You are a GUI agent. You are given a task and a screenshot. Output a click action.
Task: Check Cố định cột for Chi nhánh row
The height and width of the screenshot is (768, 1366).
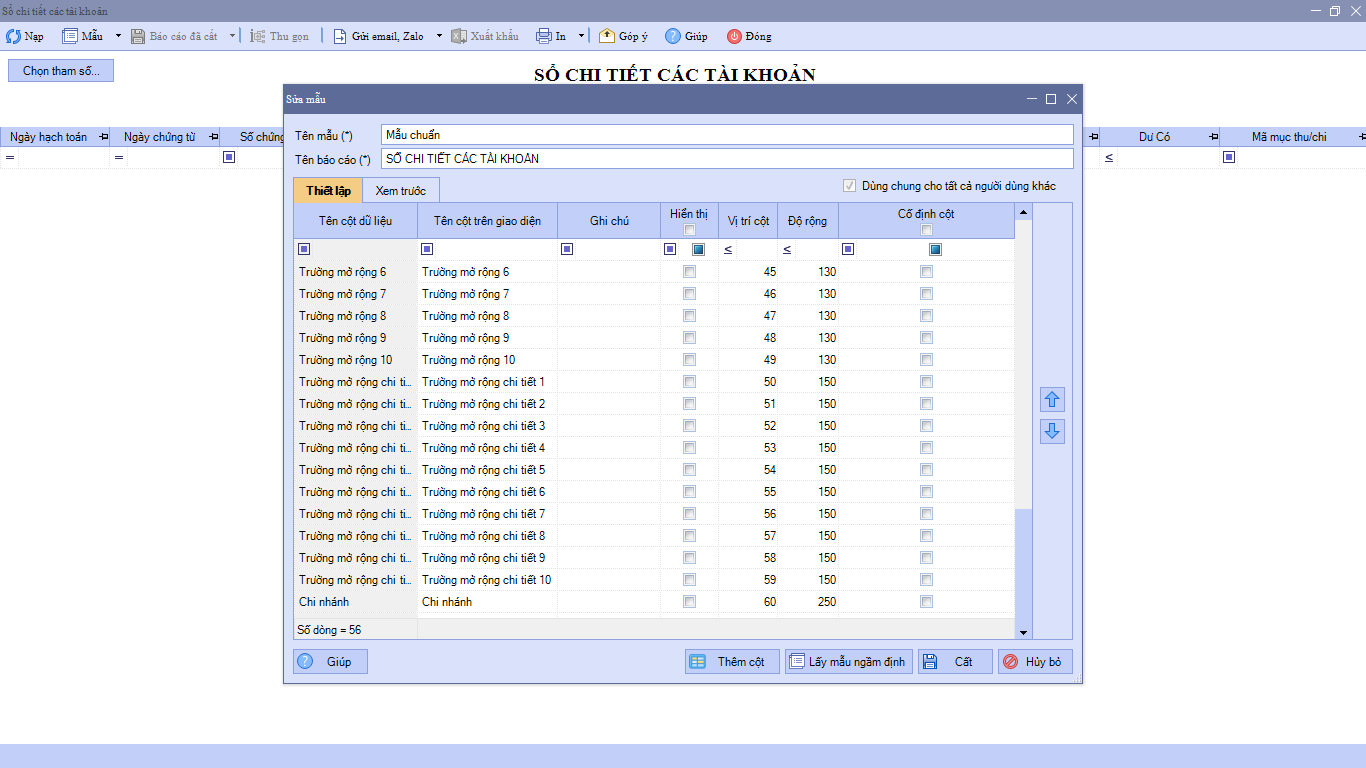[926, 602]
